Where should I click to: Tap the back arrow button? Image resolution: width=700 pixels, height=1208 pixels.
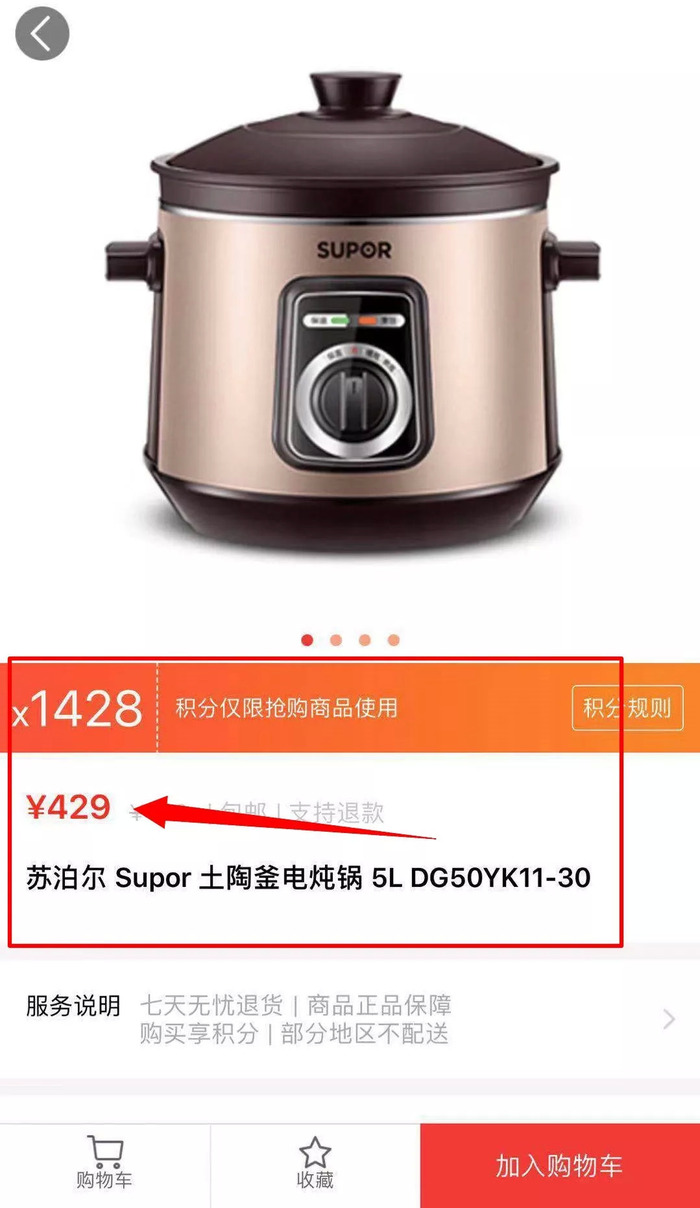point(41,34)
